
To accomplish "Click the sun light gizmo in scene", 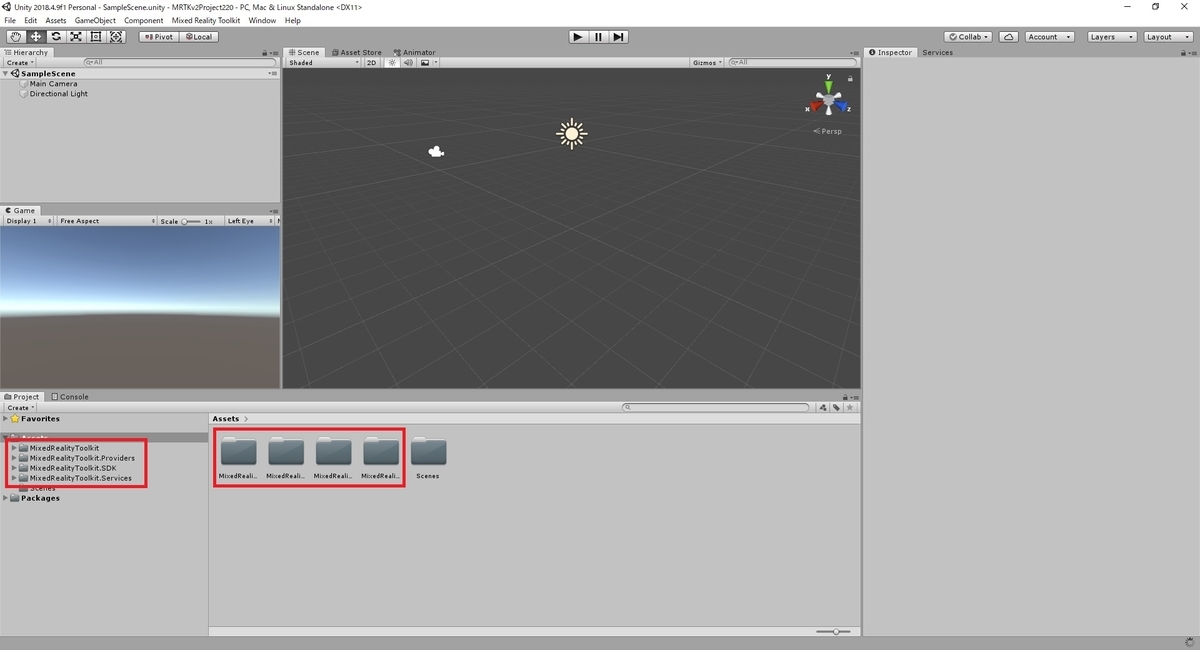I will point(572,133).
